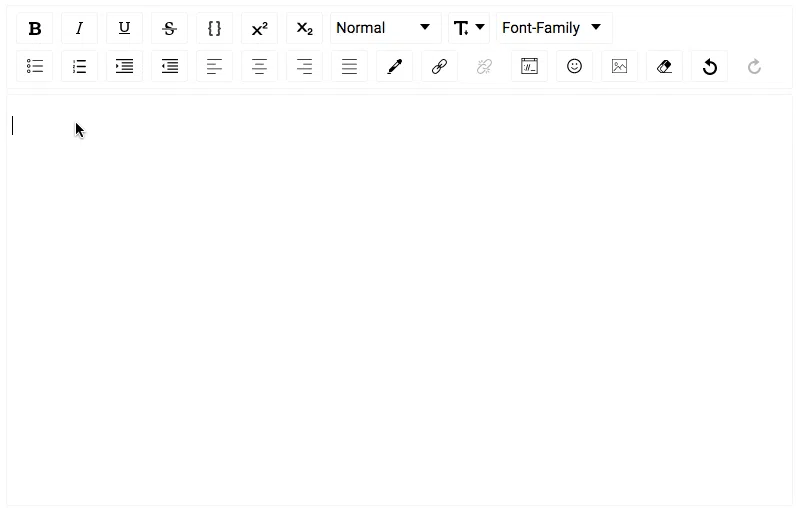Toggle bold formatting
This screenshot has width=796, height=508.
[x=35, y=28]
